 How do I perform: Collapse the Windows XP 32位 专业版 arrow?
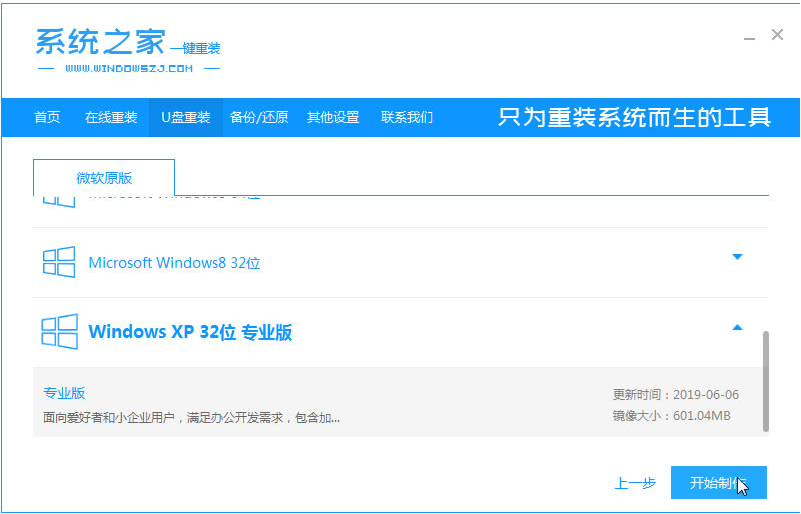pyautogui.click(x=737, y=327)
